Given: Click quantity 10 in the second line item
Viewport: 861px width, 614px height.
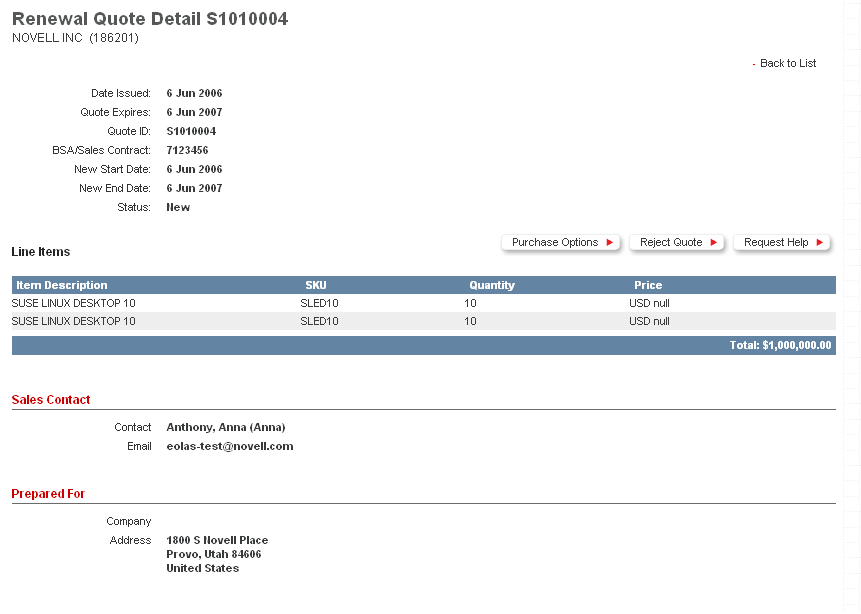Looking at the screenshot, I should (470, 321).
